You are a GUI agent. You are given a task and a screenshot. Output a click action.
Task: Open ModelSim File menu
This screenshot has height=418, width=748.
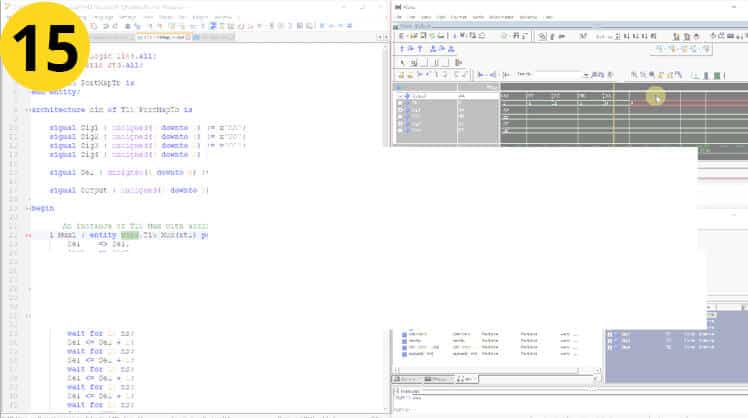[399, 17]
